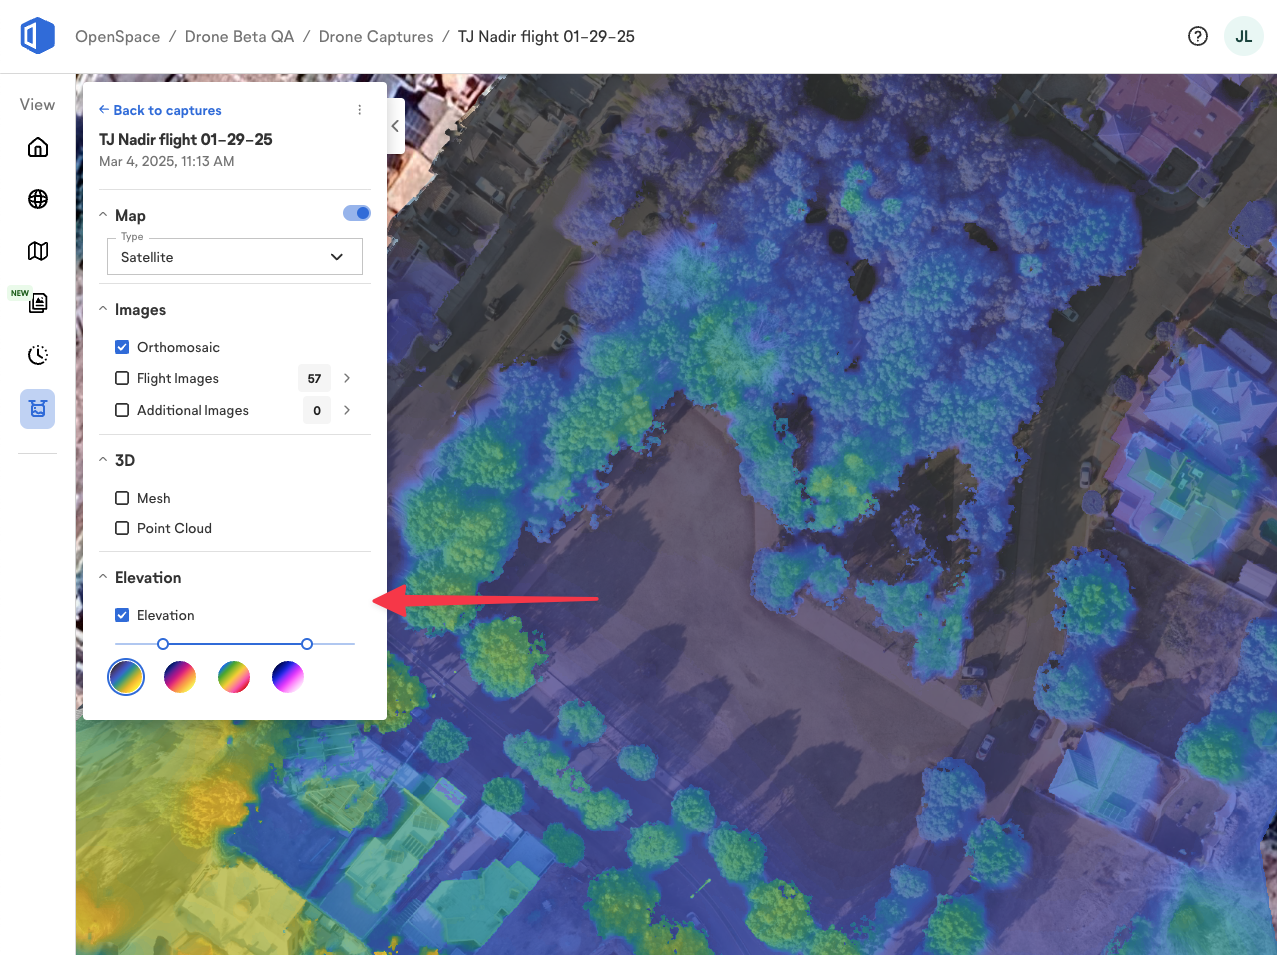This screenshot has width=1277, height=955.
Task: Click the Flight Images count badge 57
Action: (x=314, y=378)
